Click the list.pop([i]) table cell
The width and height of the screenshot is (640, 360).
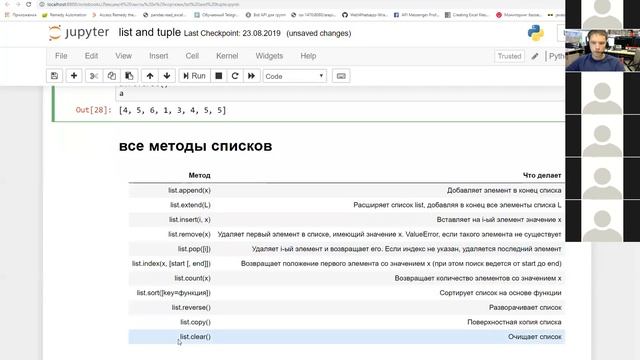tap(194, 249)
